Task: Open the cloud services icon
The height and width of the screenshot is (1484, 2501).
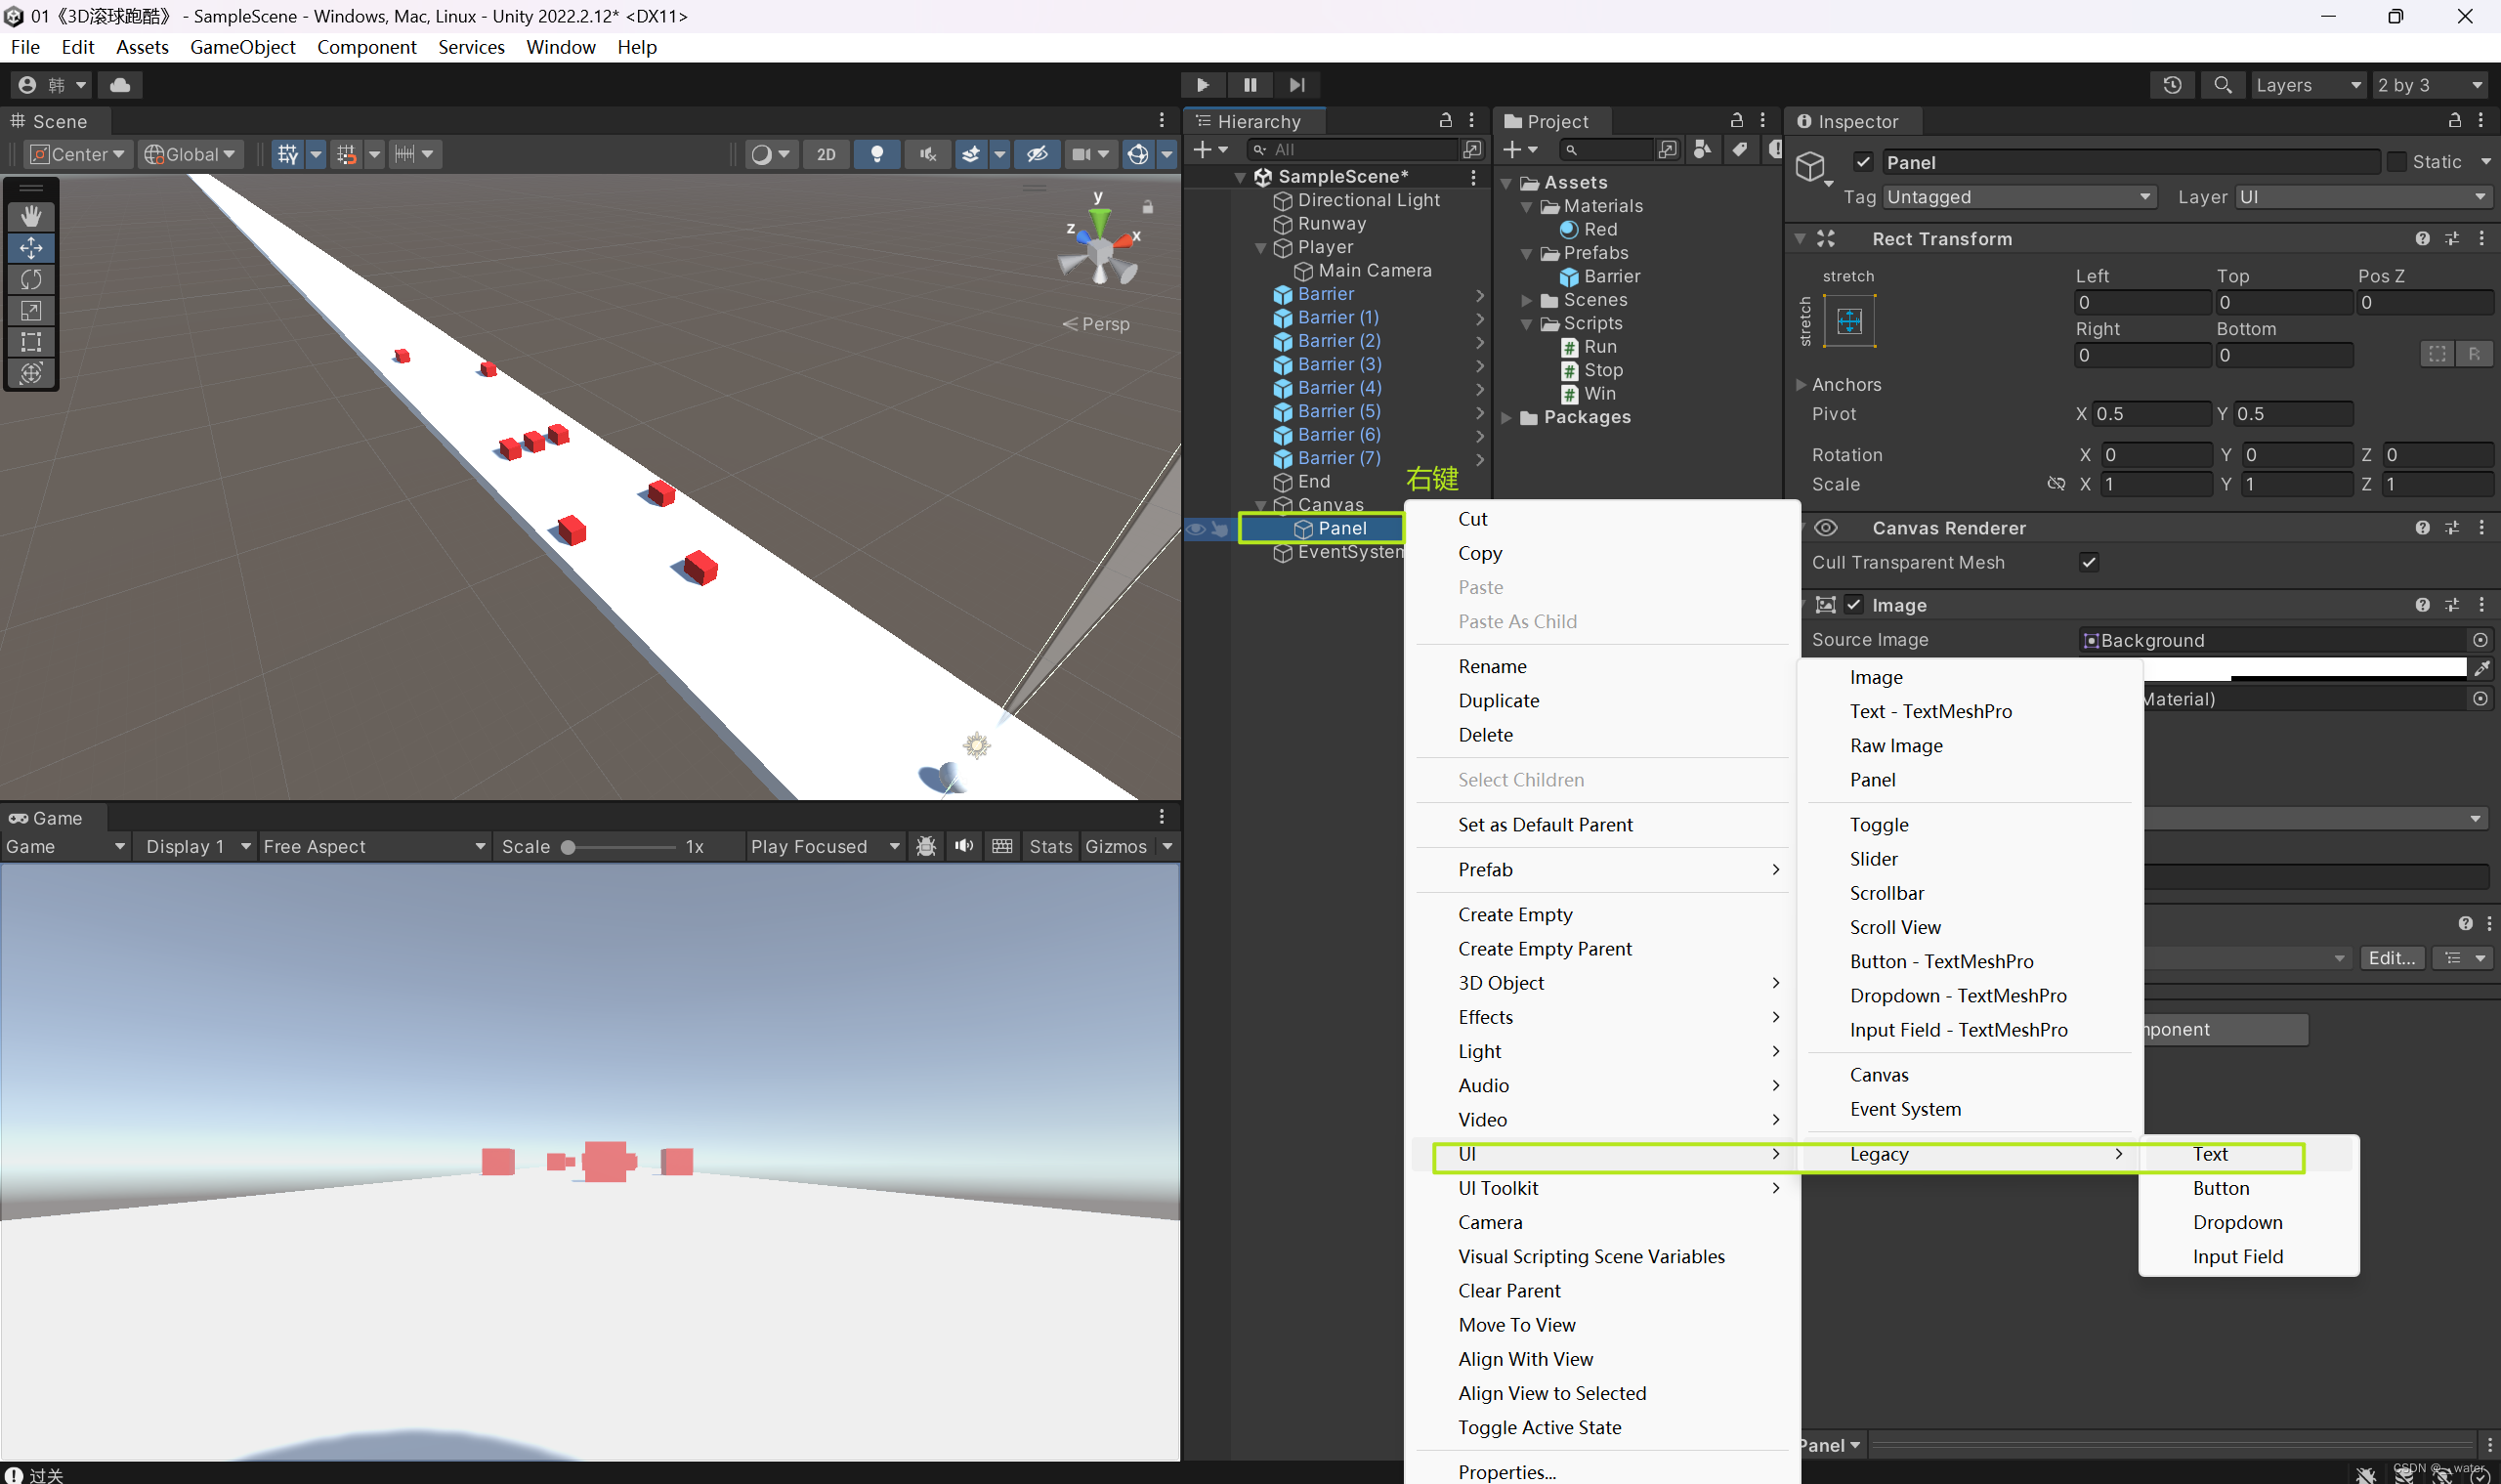Action: [120, 85]
